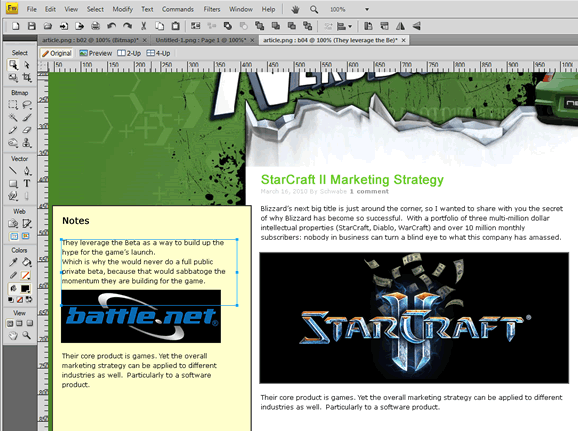Viewport: 578px width, 431px height.
Task: Select the Zoom tool in the Tools panel
Action: [27, 336]
